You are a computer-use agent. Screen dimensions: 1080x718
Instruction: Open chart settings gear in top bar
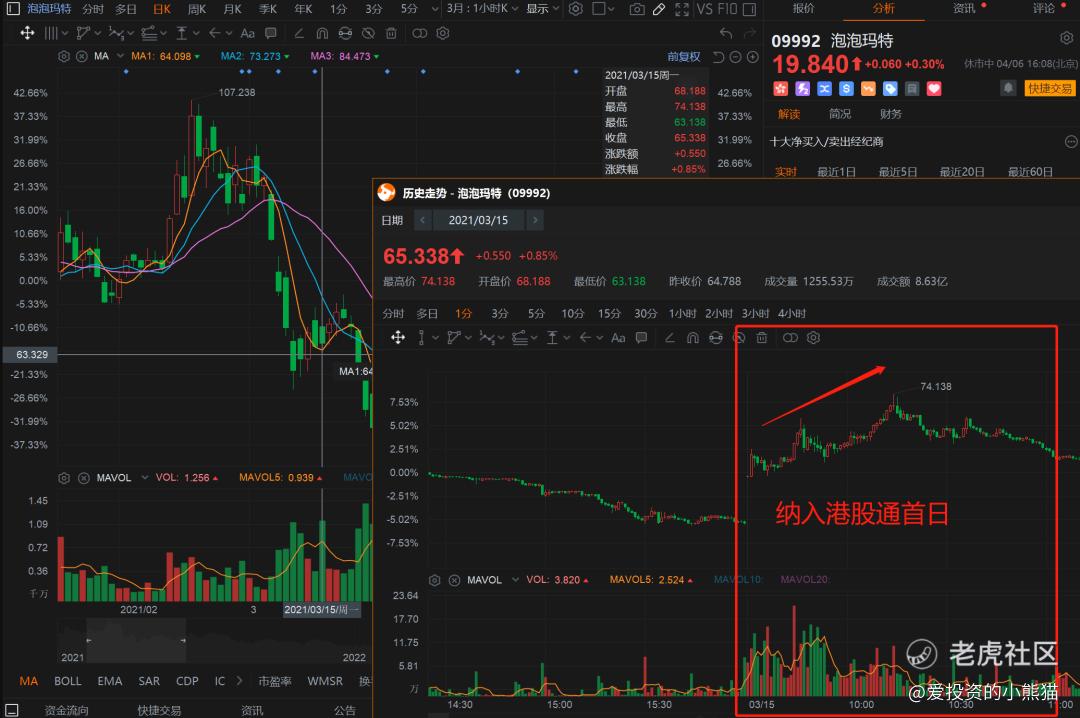pos(576,9)
